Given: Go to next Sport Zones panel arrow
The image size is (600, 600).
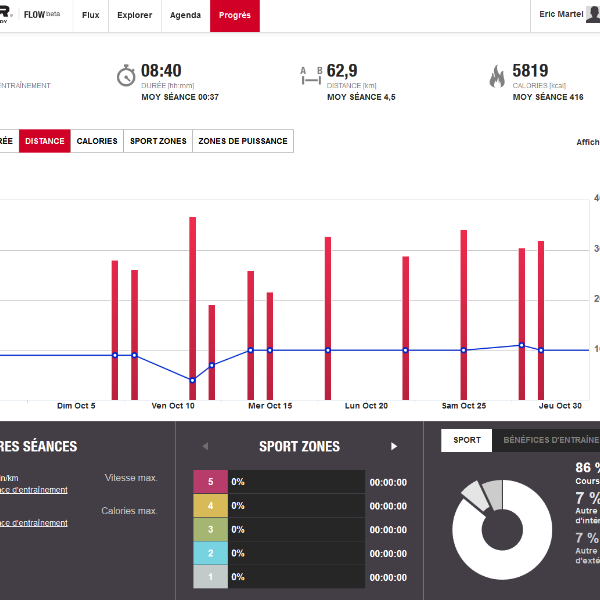Looking at the screenshot, I should pyautogui.click(x=394, y=446).
